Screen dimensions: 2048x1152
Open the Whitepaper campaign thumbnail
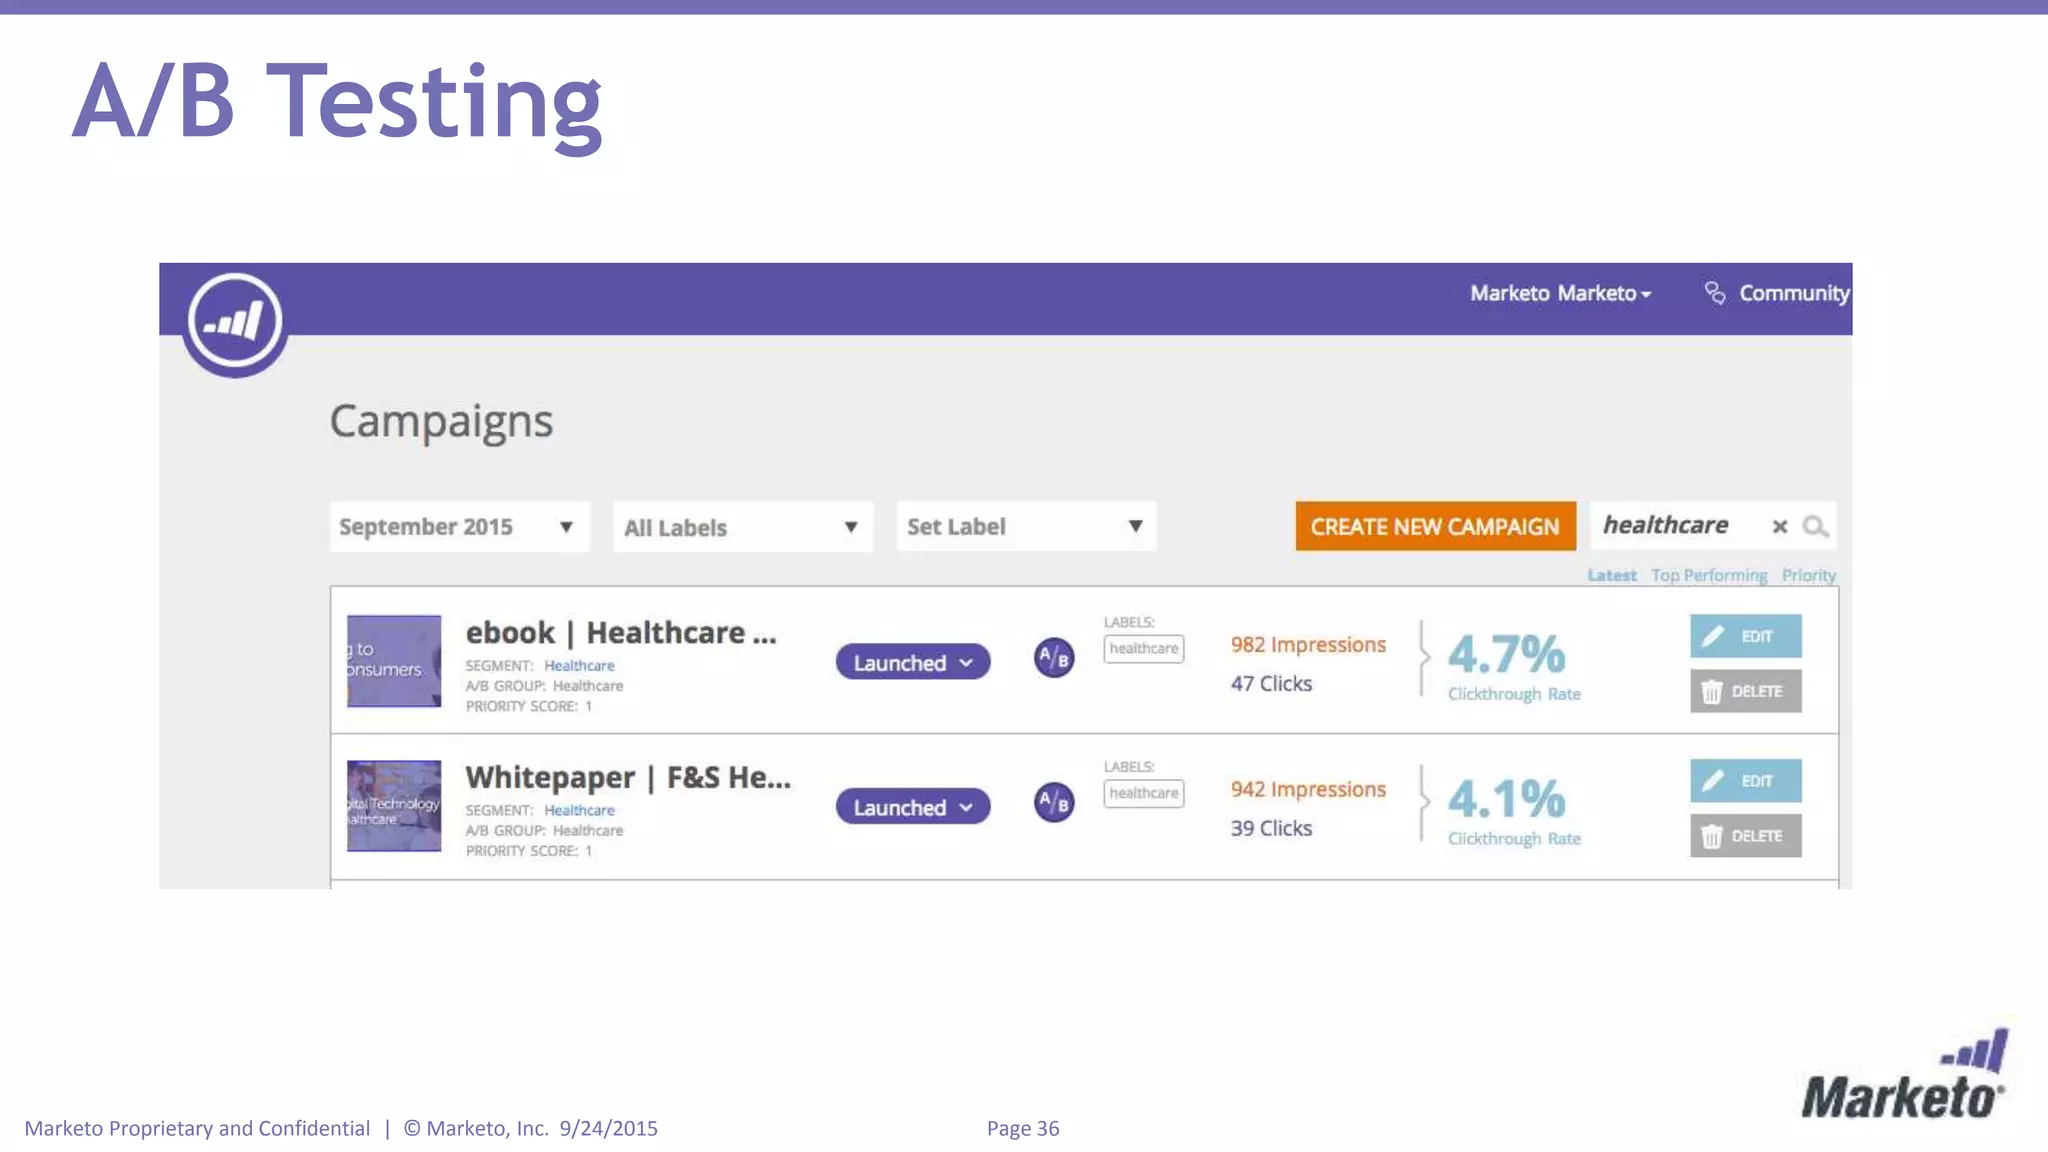[x=394, y=806]
